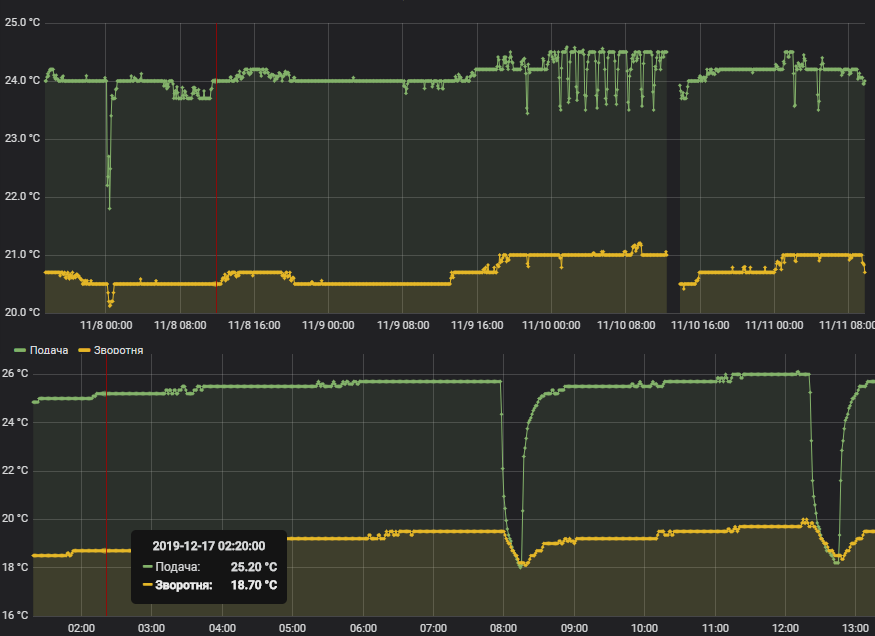
Task: Click the 23.0 °C axis label
Action: 22,139
